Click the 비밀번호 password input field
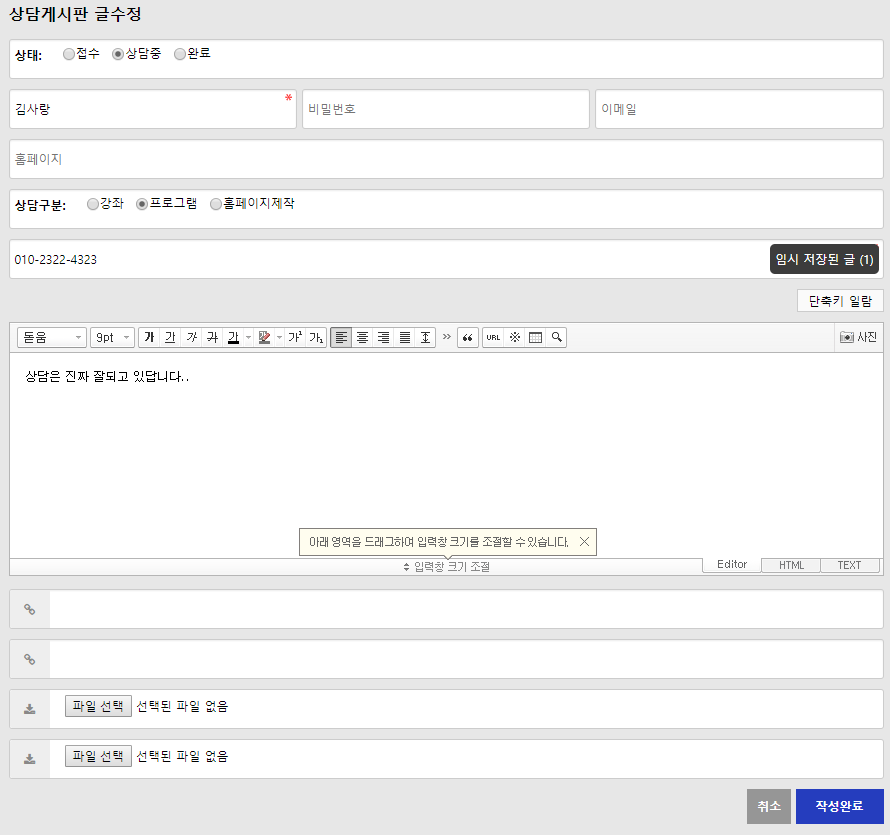Image resolution: width=890 pixels, height=835 pixels. click(x=445, y=109)
